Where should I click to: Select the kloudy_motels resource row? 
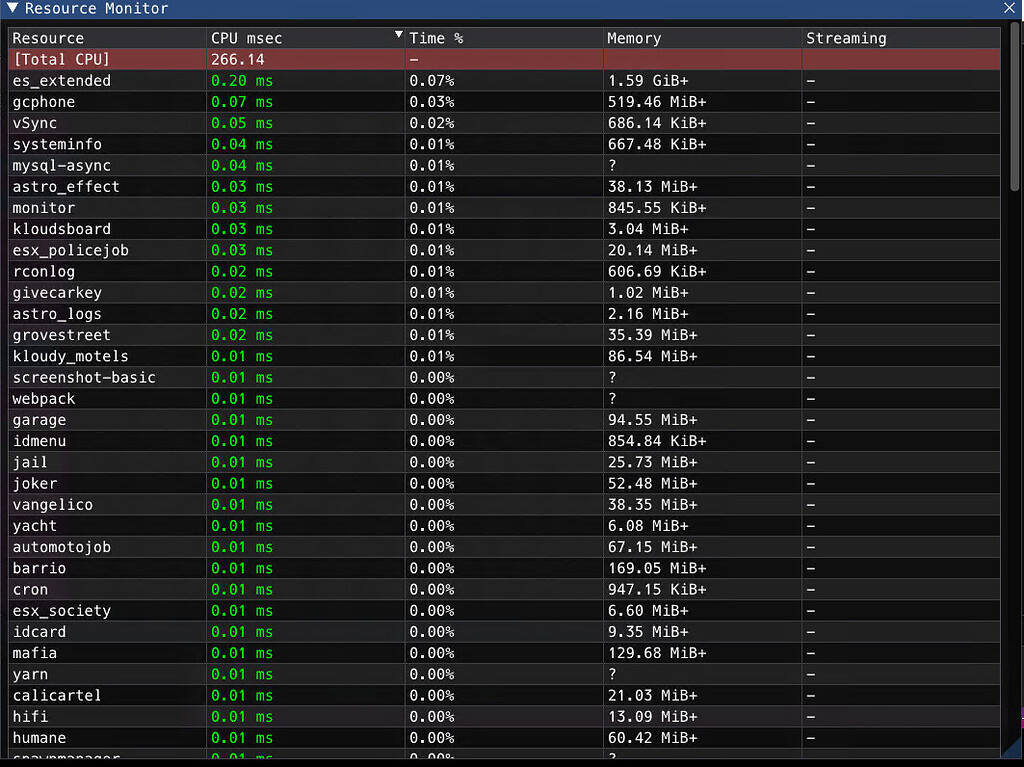(x=300, y=356)
